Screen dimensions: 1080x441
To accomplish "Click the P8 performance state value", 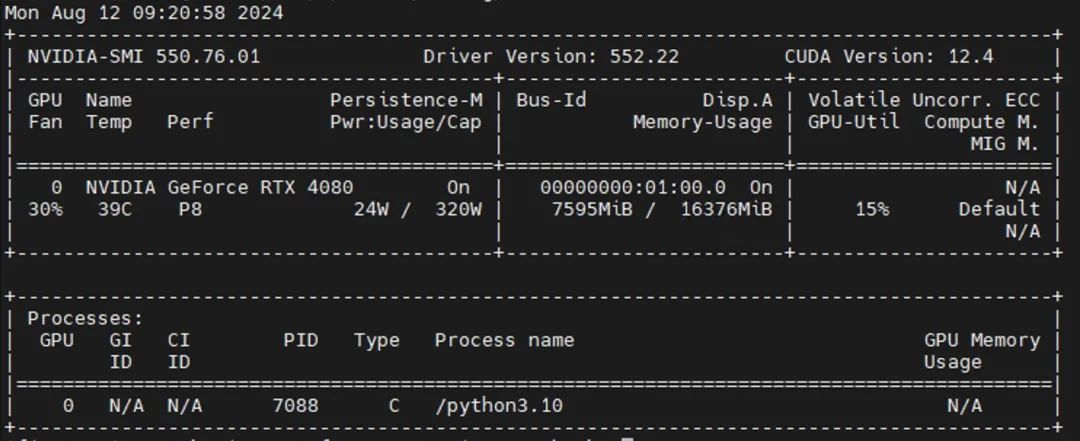I will click(x=190, y=209).
